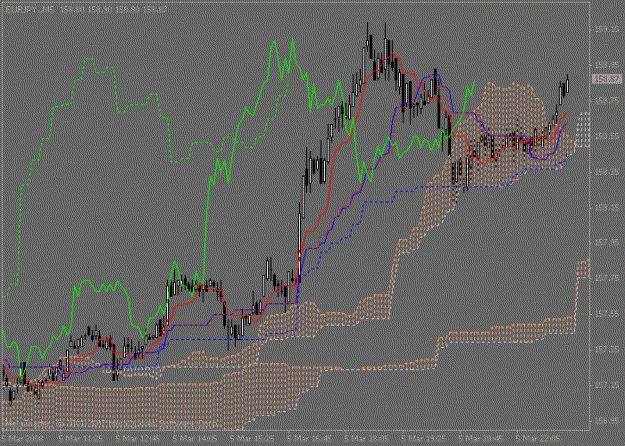Click the 5 Mar 18:05 time label

tap(367, 438)
